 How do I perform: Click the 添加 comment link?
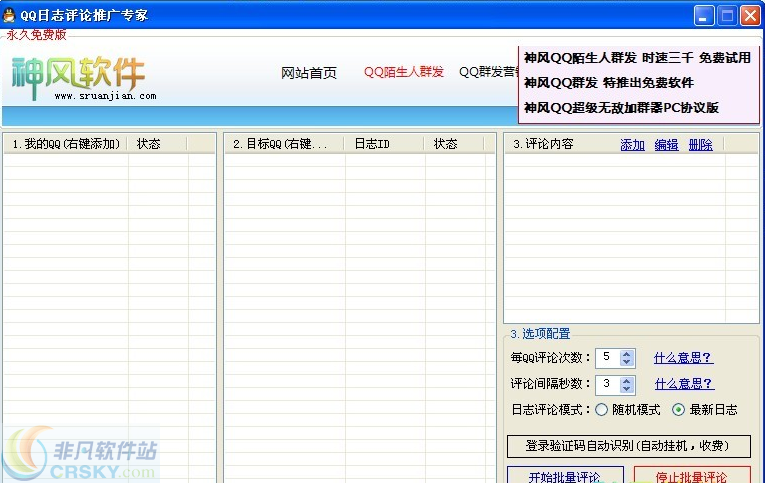click(632, 145)
